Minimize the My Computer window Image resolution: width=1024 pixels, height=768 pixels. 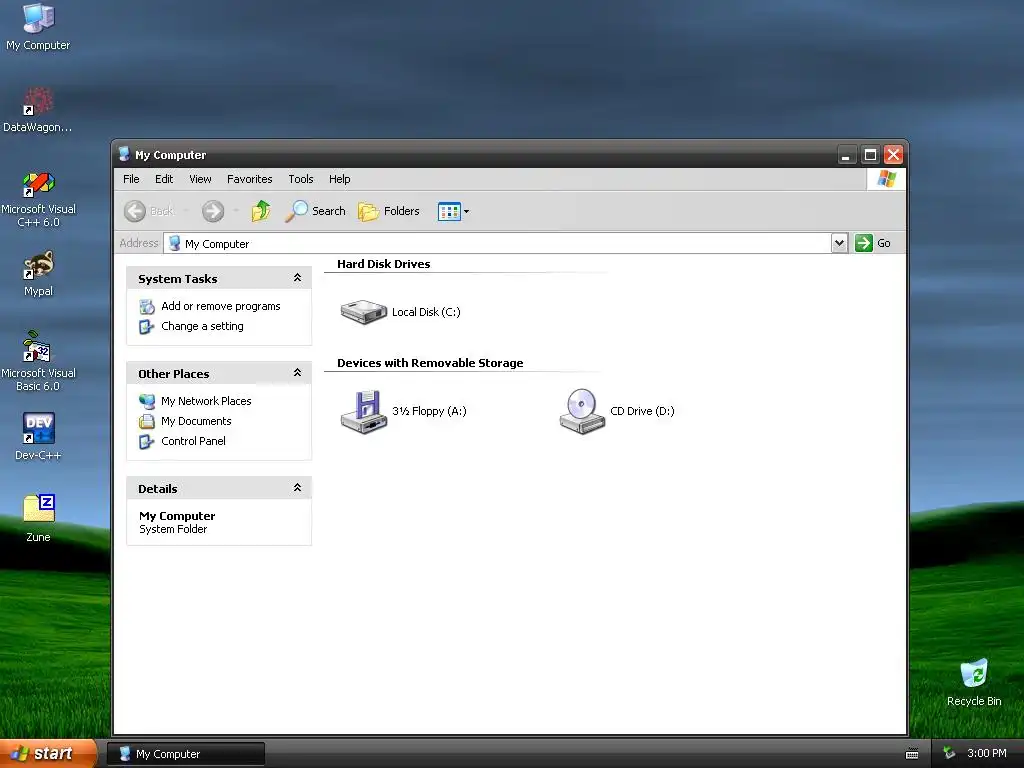(846, 155)
